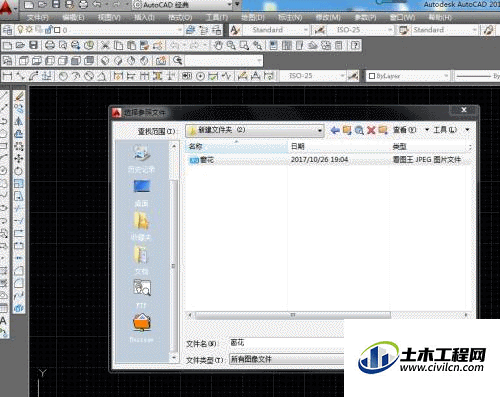
Task: Click the Copy icon in standard toolbar
Action: tap(118, 45)
